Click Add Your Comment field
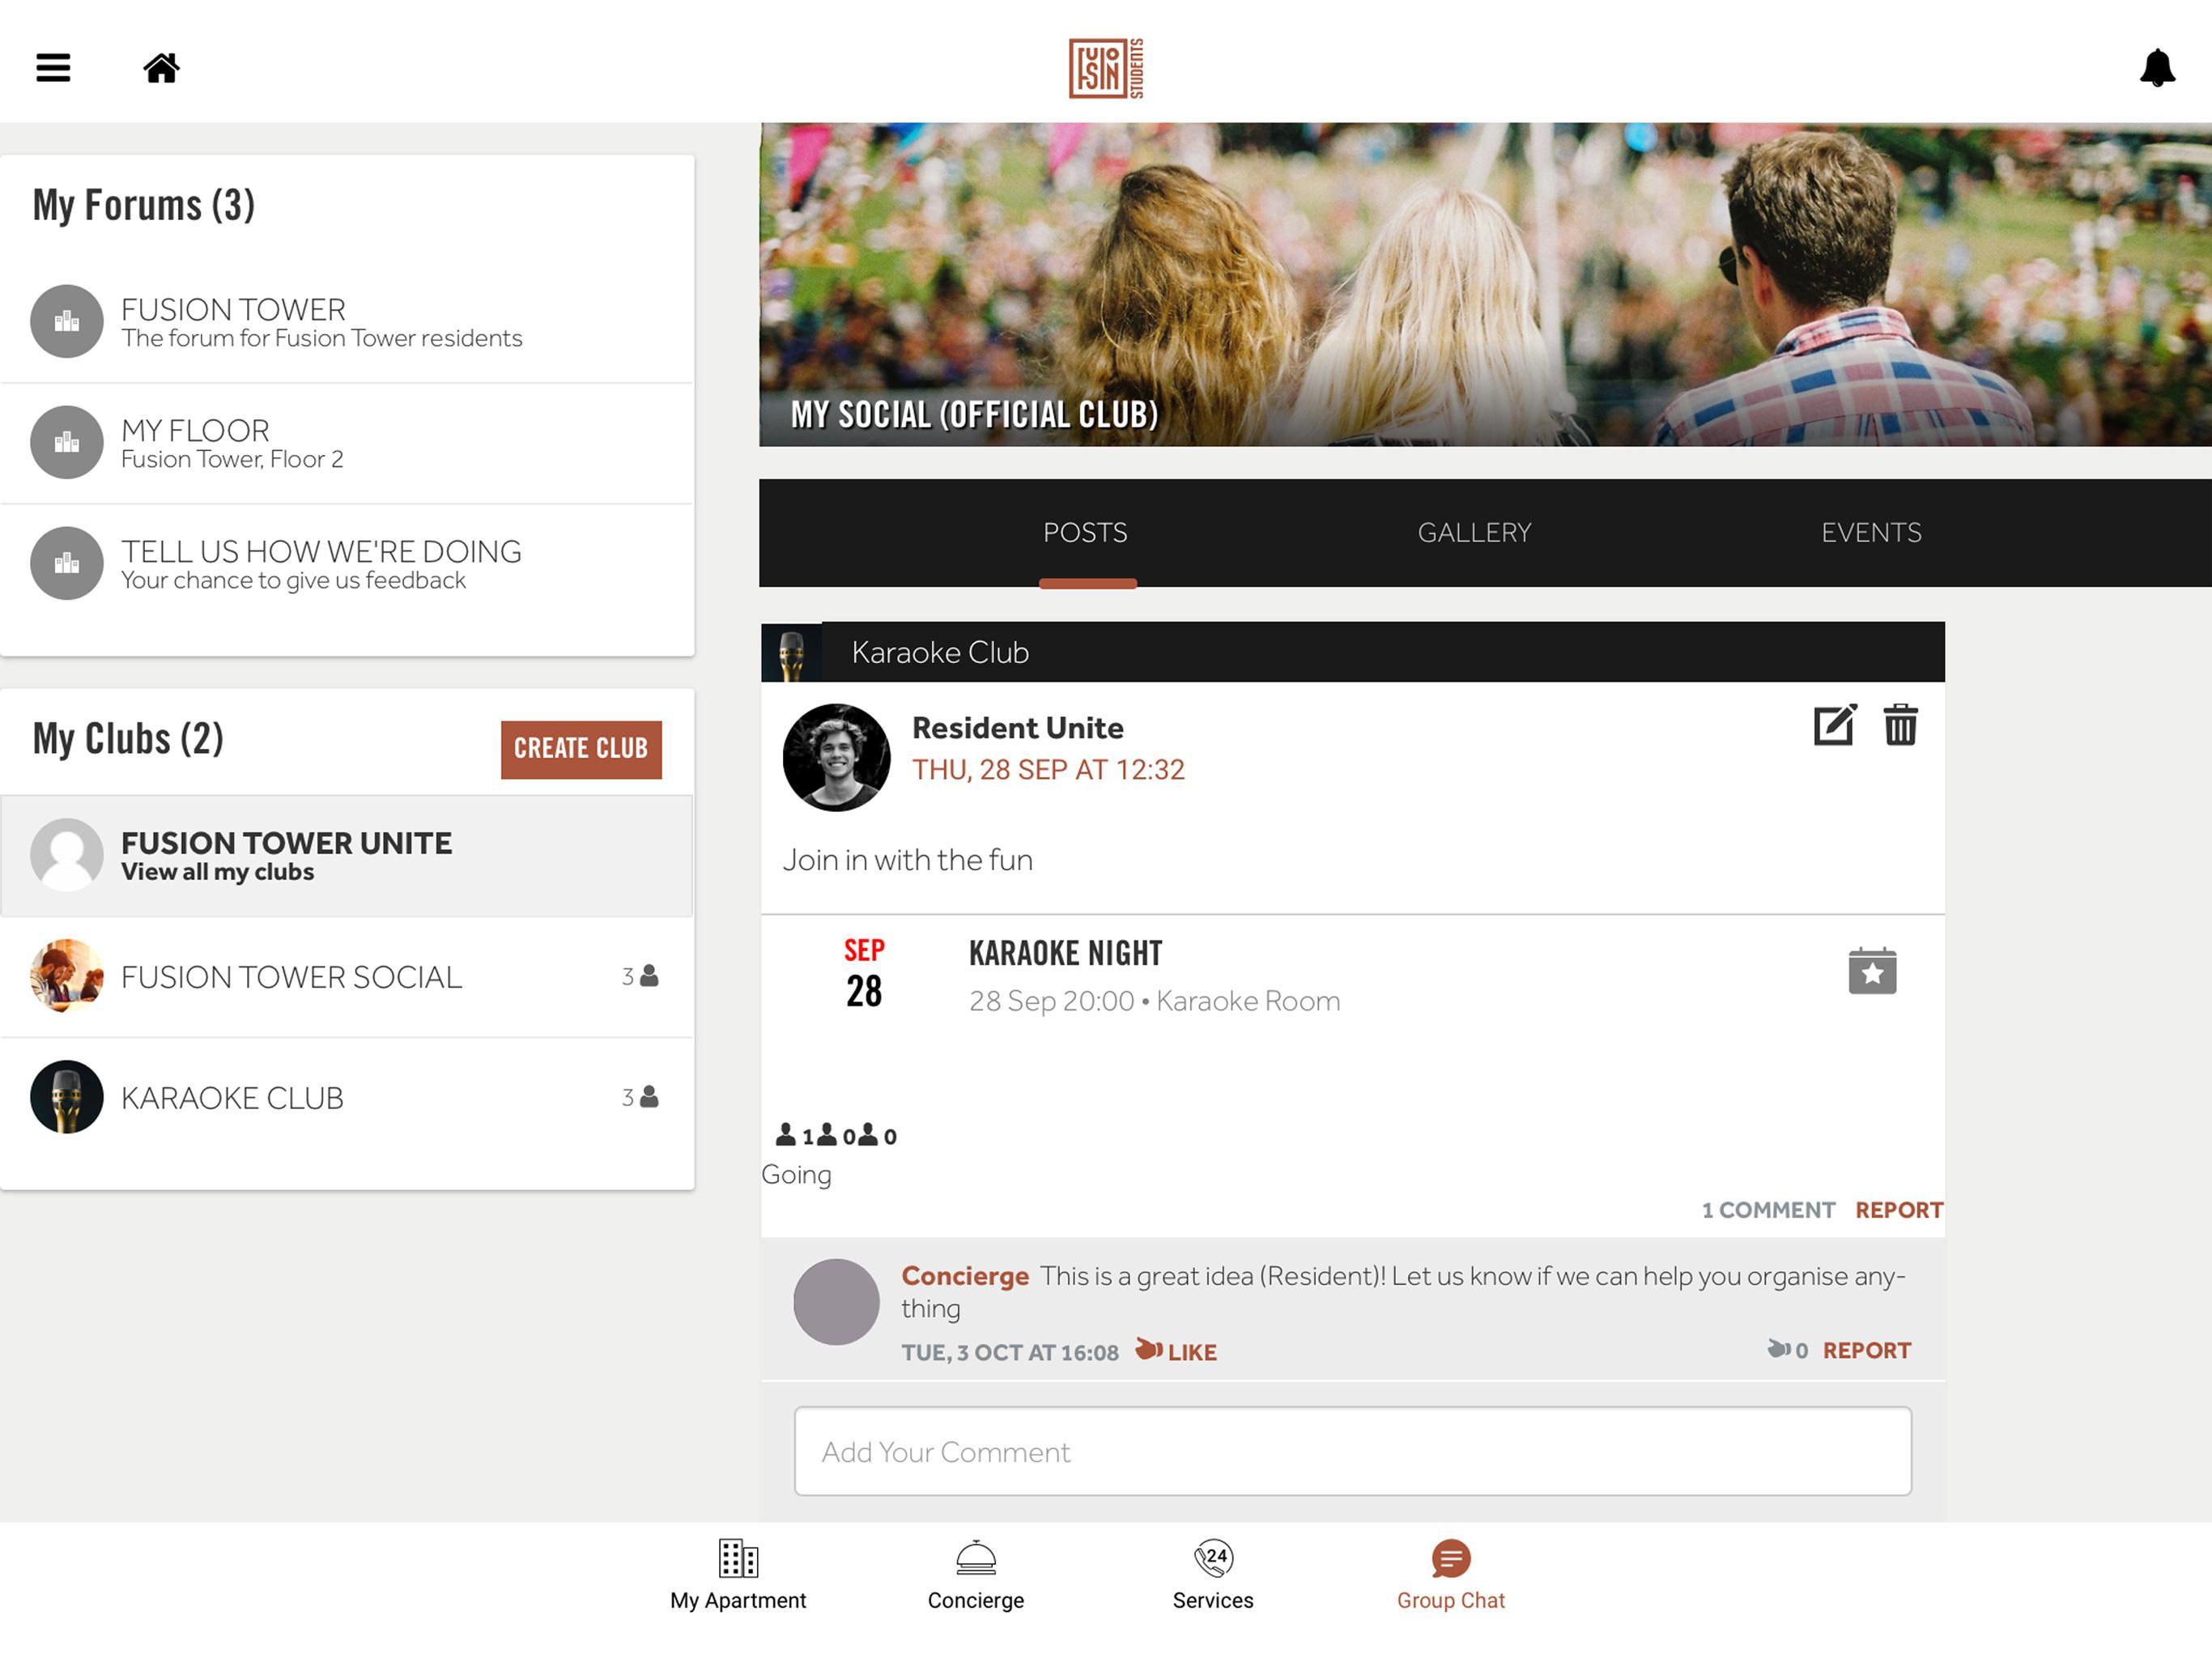The image size is (2212, 1658). (x=1352, y=1451)
